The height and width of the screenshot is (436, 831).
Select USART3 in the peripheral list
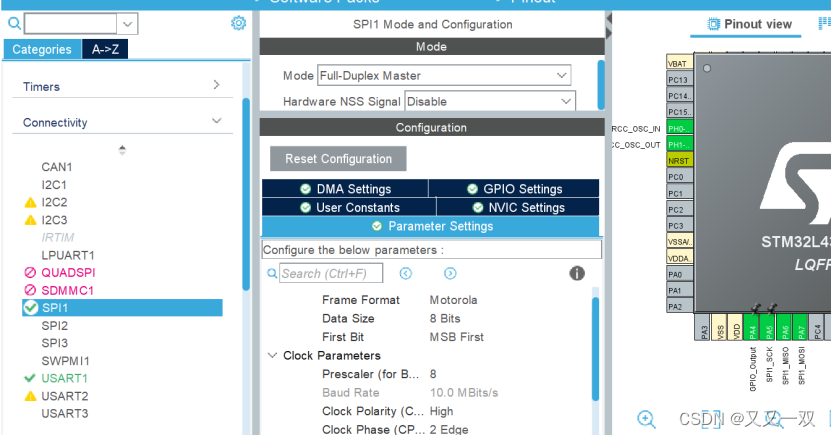65,413
